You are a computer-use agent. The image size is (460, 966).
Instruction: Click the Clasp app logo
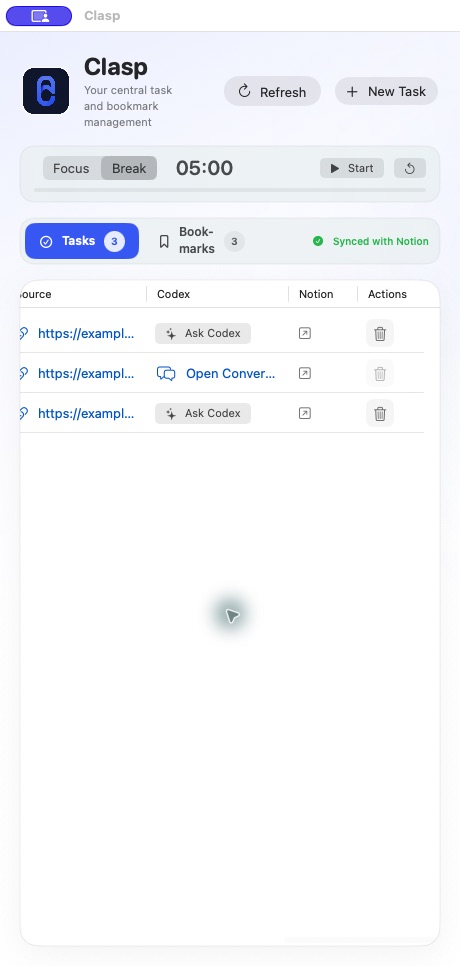click(46, 91)
